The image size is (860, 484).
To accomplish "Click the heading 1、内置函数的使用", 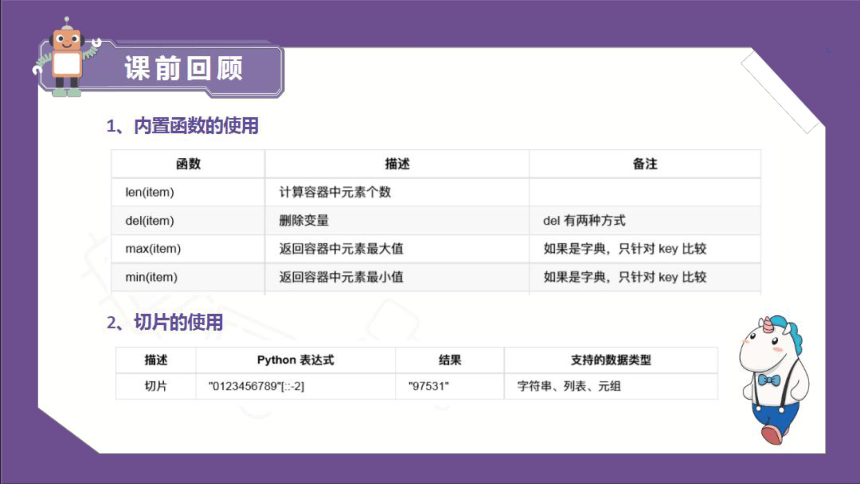I will pyautogui.click(x=182, y=126).
